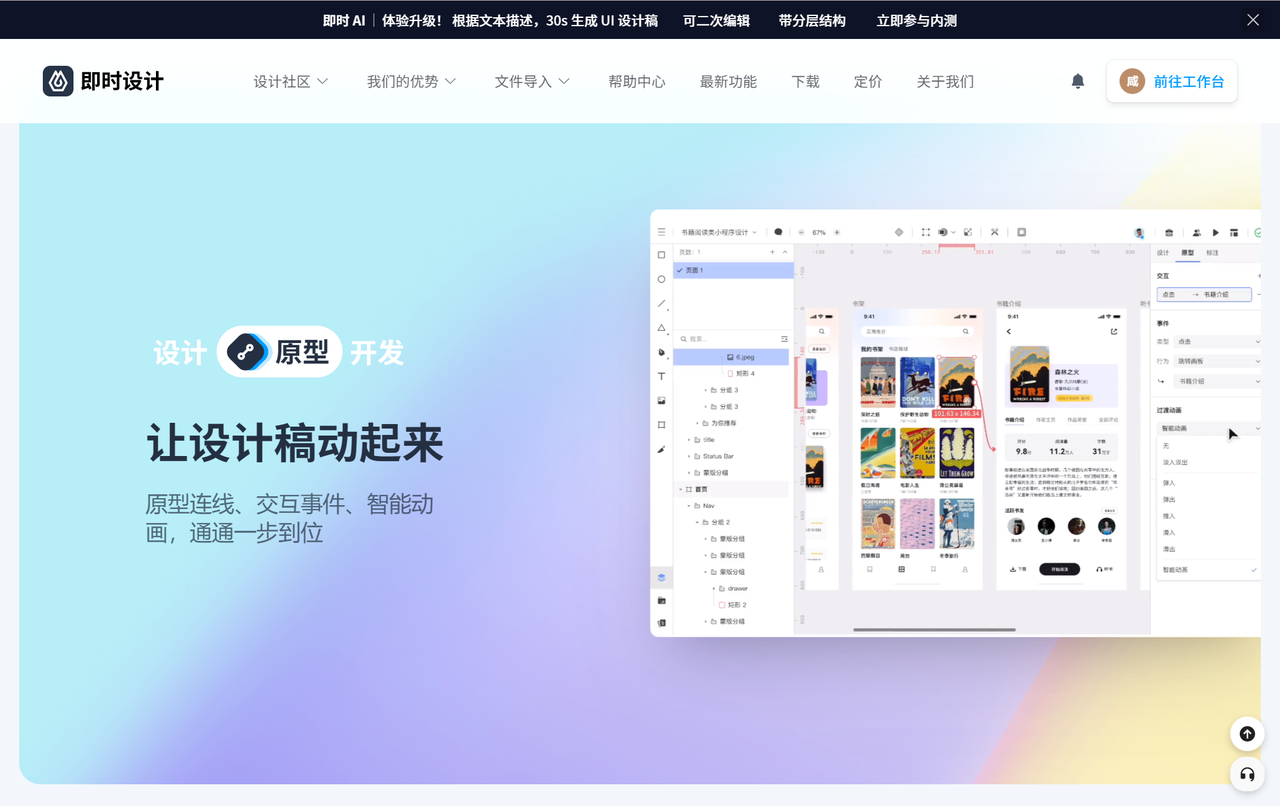Collapse the Nav folder in layer tree
This screenshot has width=1280, height=806.
pyautogui.click(x=696, y=506)
